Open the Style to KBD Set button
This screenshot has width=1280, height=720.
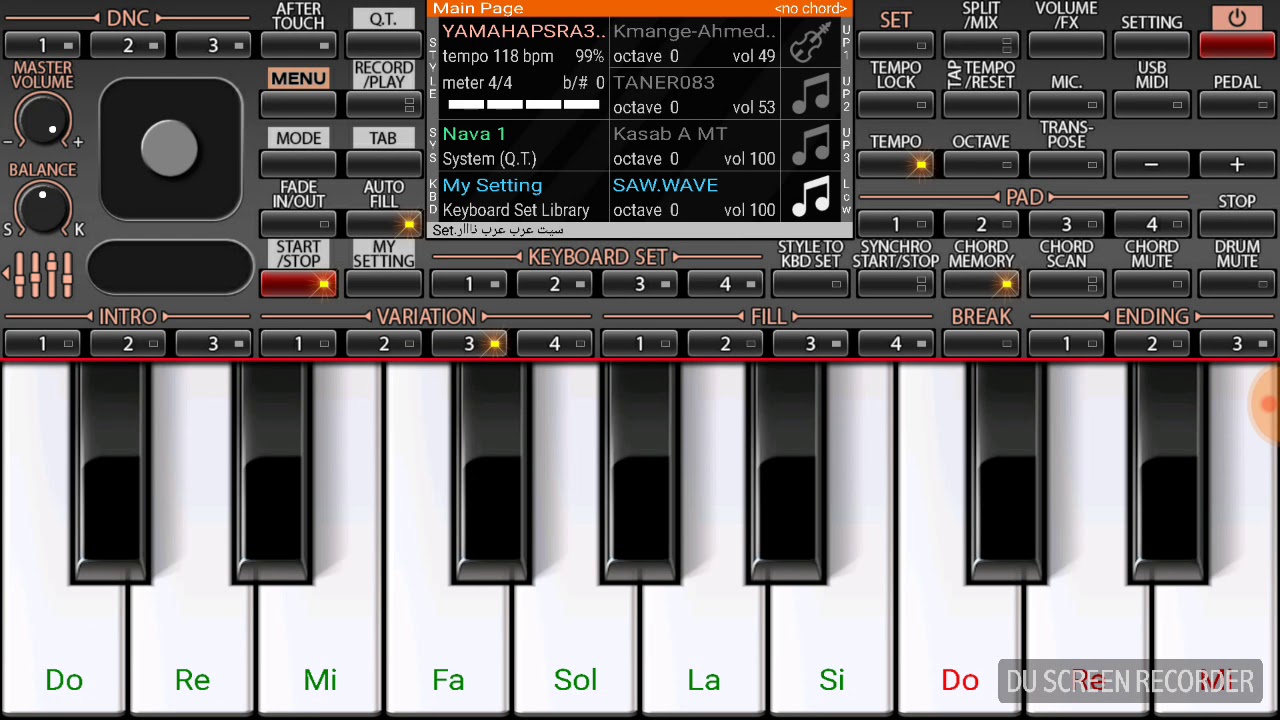pos(810,284)
